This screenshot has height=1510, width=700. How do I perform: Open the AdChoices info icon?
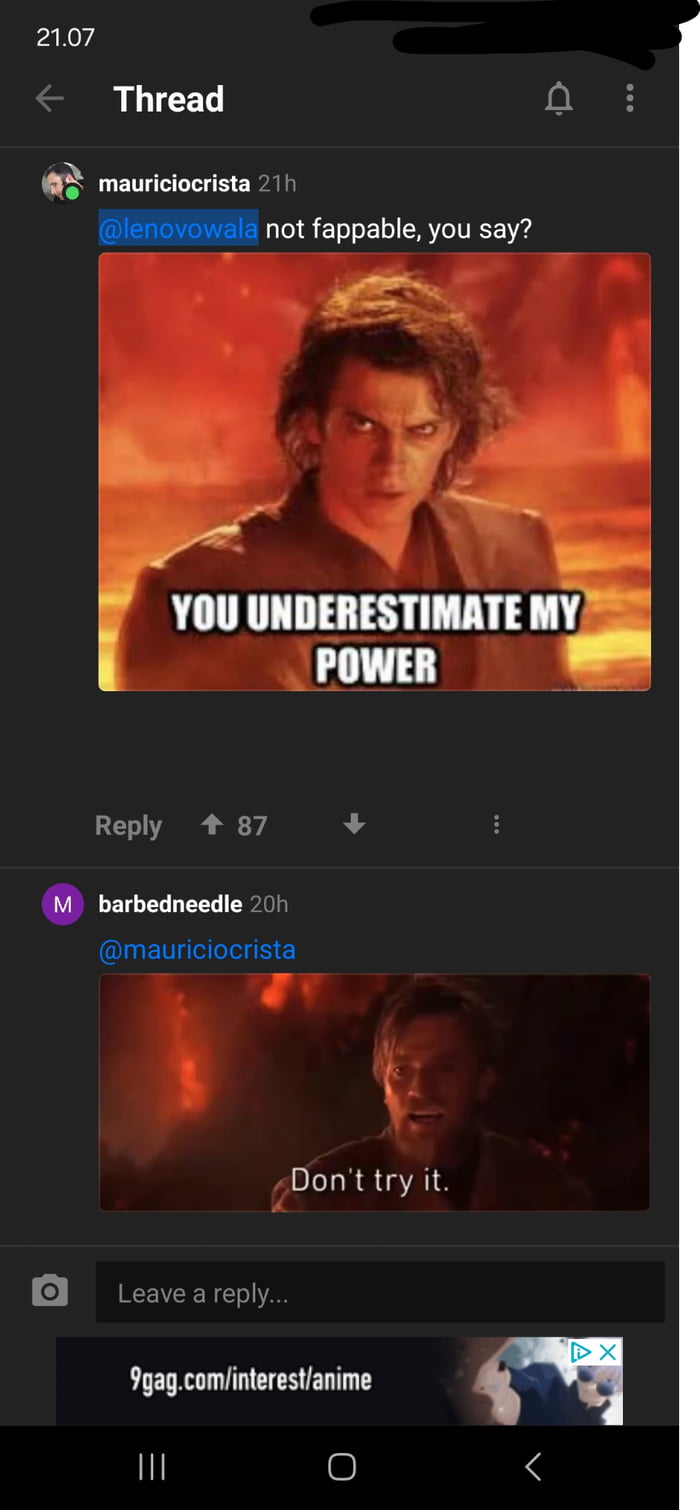pos(582,1352)
